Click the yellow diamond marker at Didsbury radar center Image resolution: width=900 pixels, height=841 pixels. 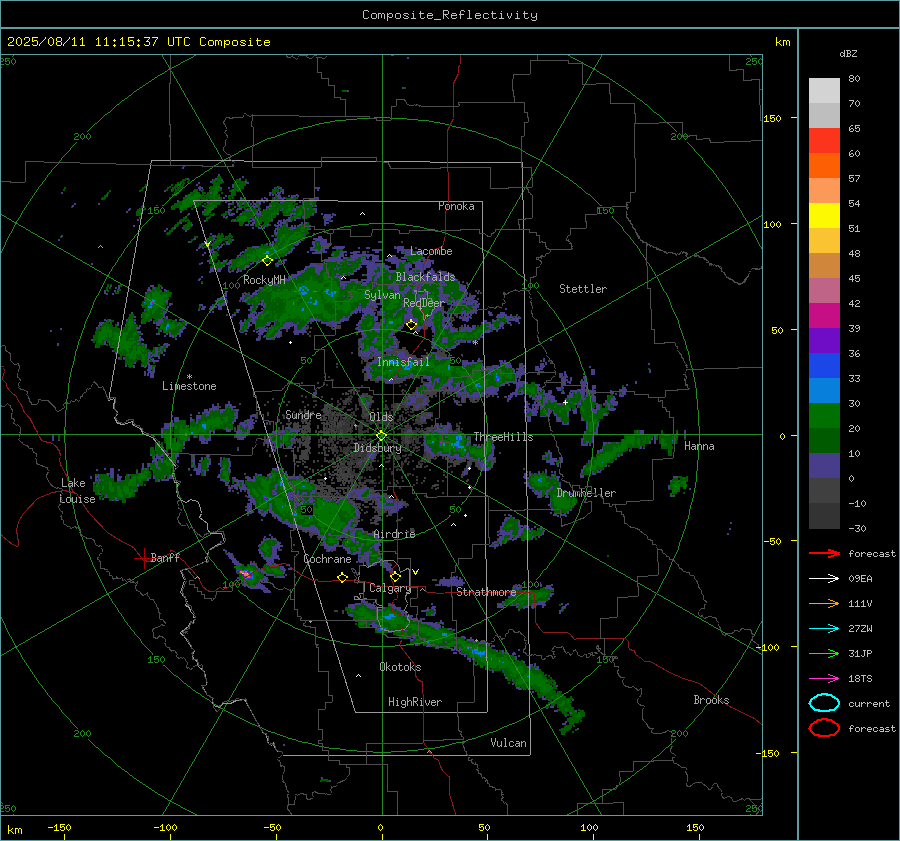pos(382,435)
